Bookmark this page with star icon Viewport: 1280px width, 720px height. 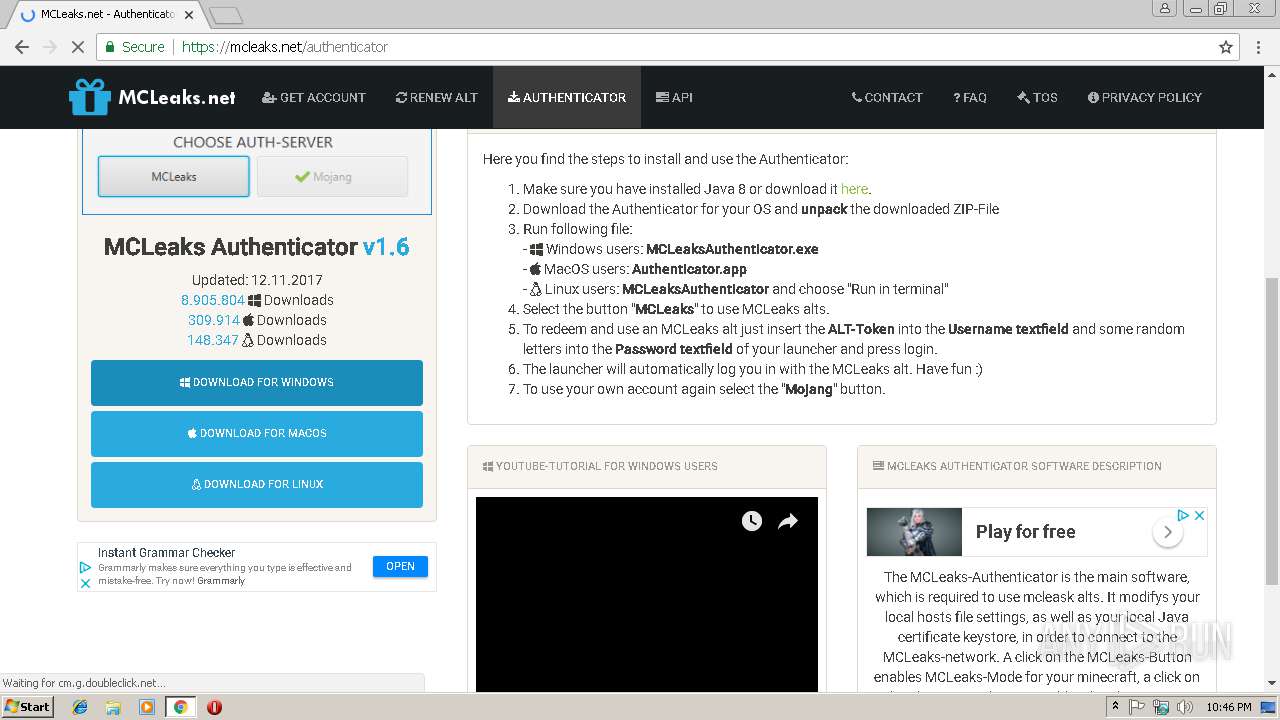pos(1226,47)
